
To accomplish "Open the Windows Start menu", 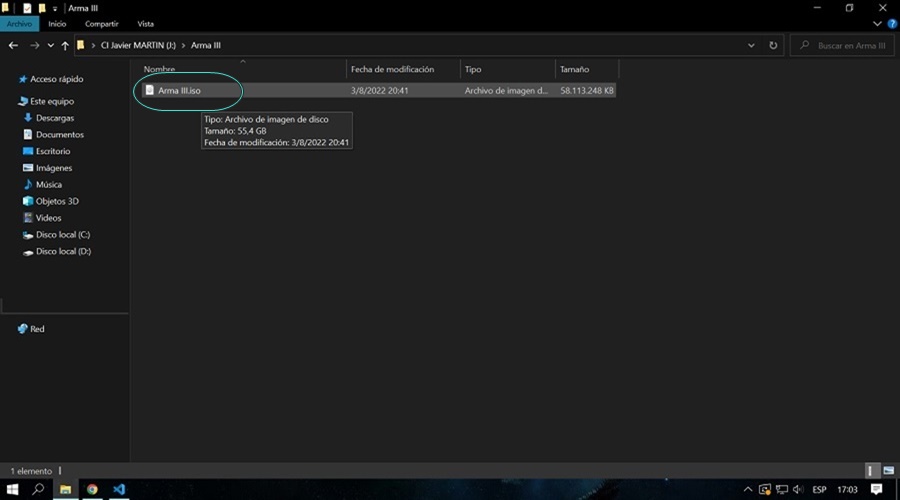I will click(12, 489).
